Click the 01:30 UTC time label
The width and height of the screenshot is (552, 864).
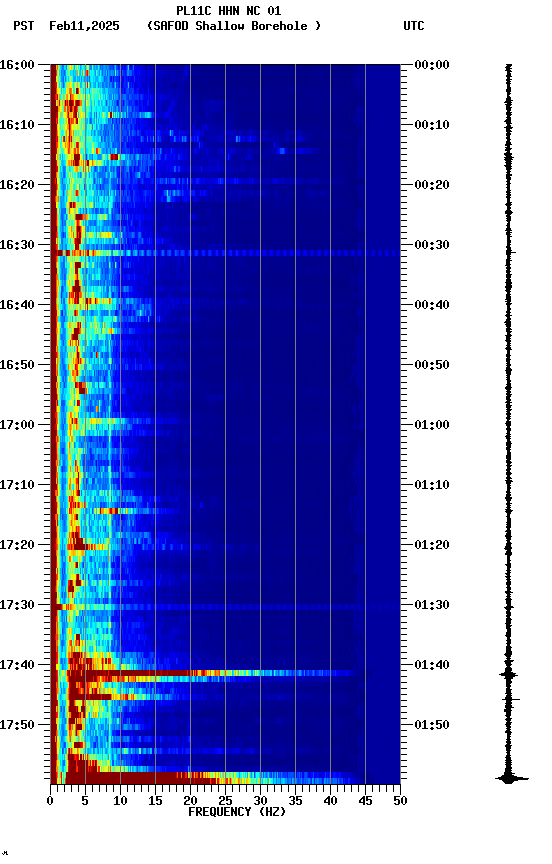432,605
